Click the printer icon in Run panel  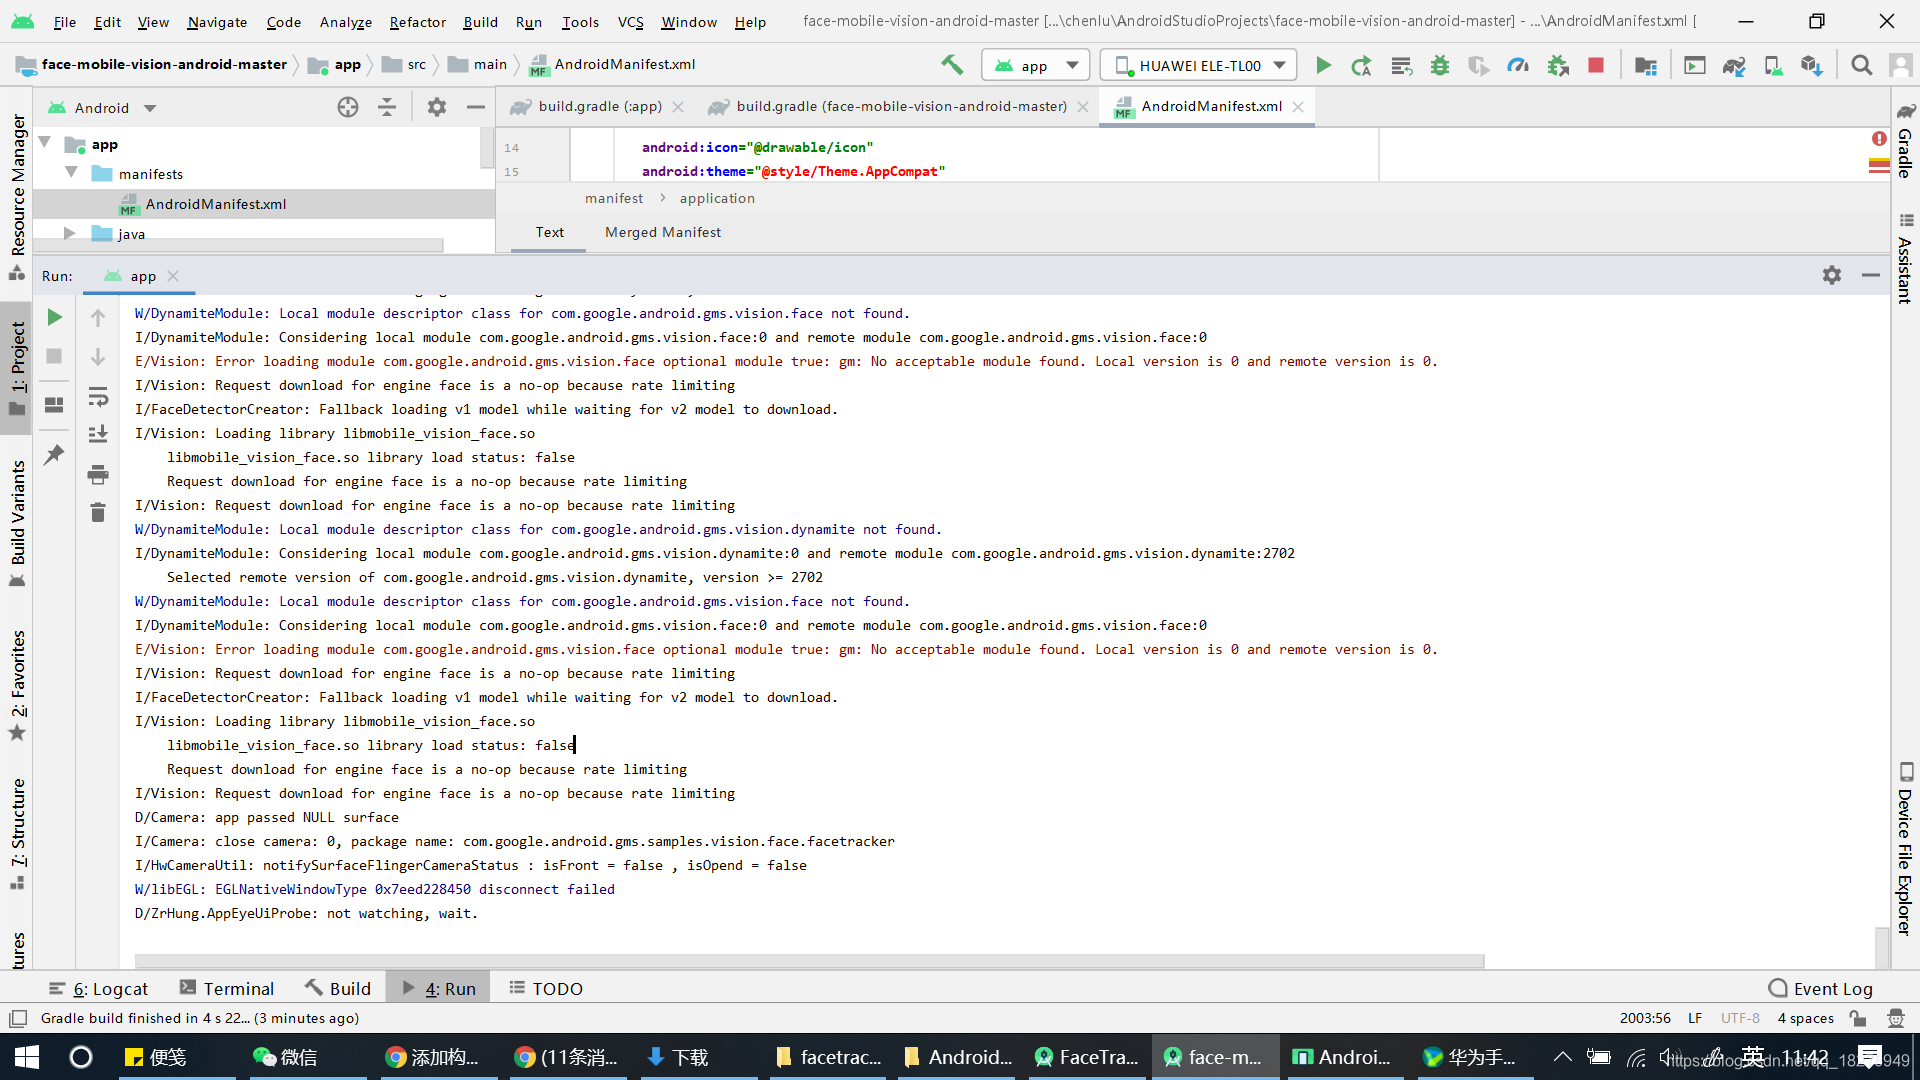(98, 474)
